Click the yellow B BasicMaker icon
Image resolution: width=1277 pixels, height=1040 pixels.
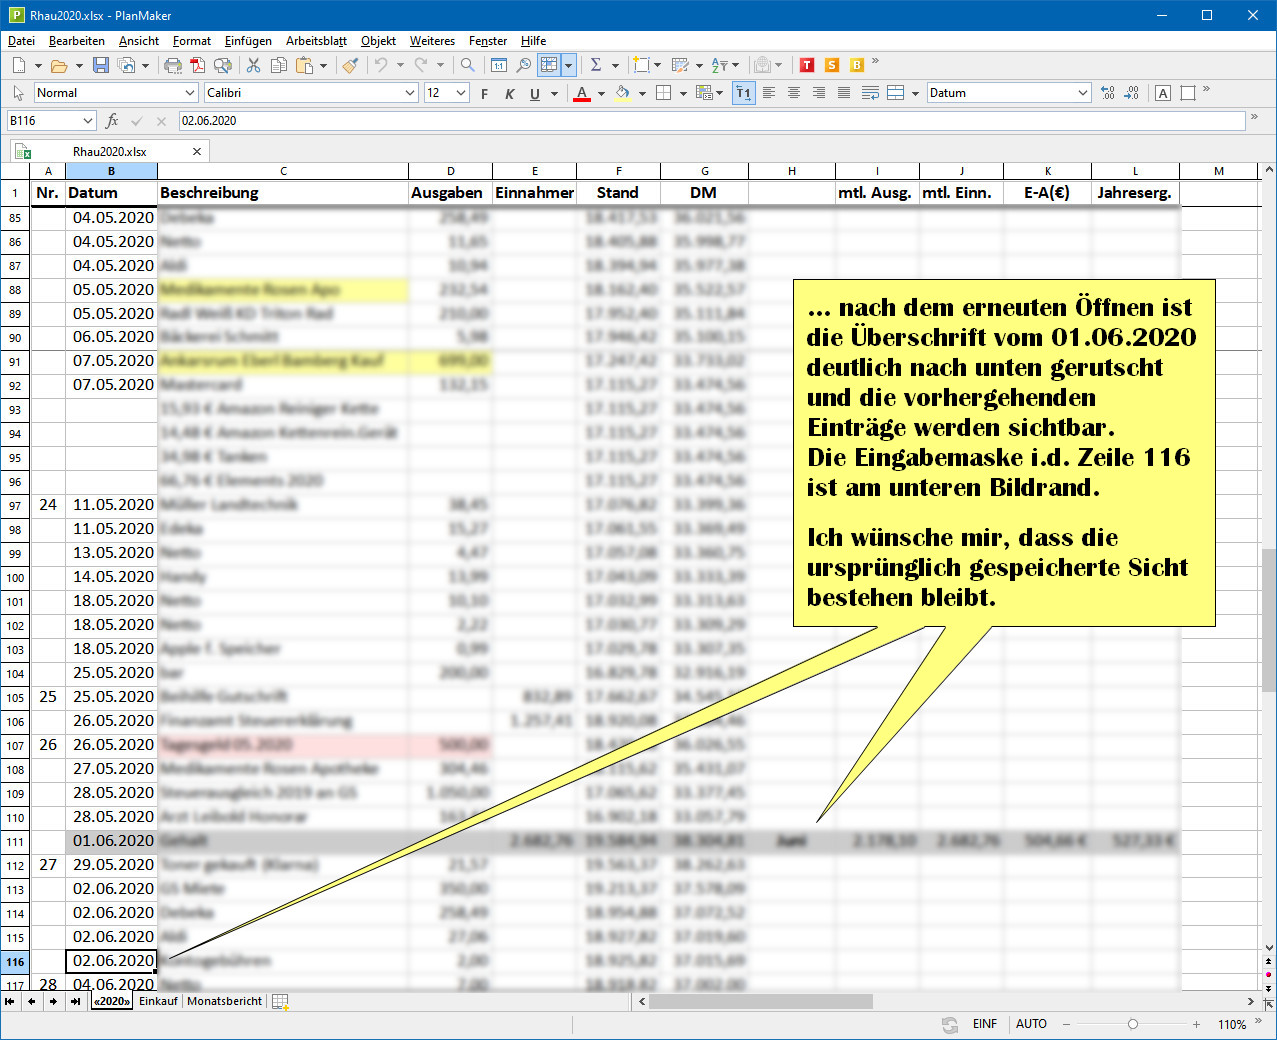tap(857, 65)
